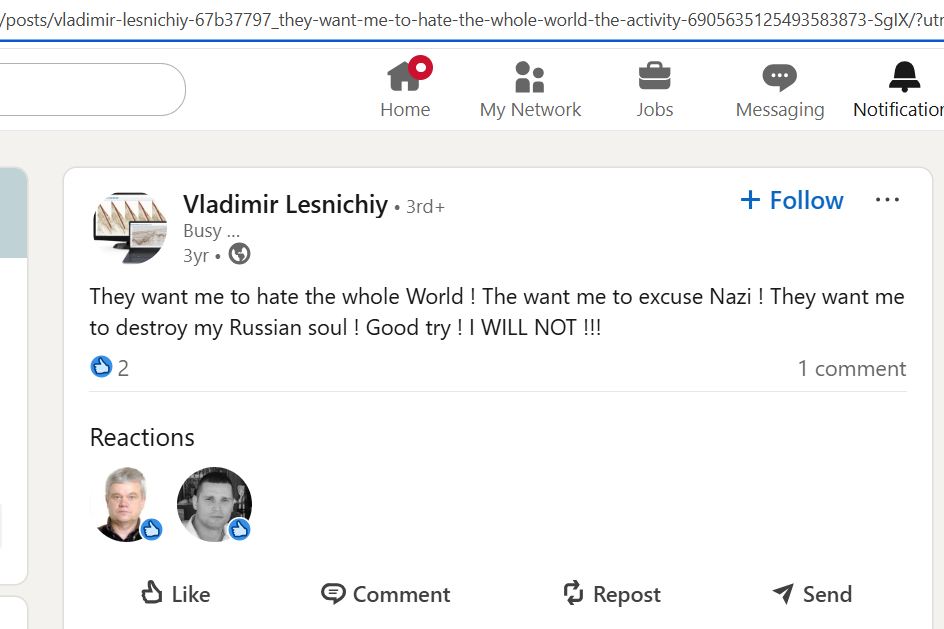Comment on the post
The height and width of the screenshot is (629, 944).
386,594
